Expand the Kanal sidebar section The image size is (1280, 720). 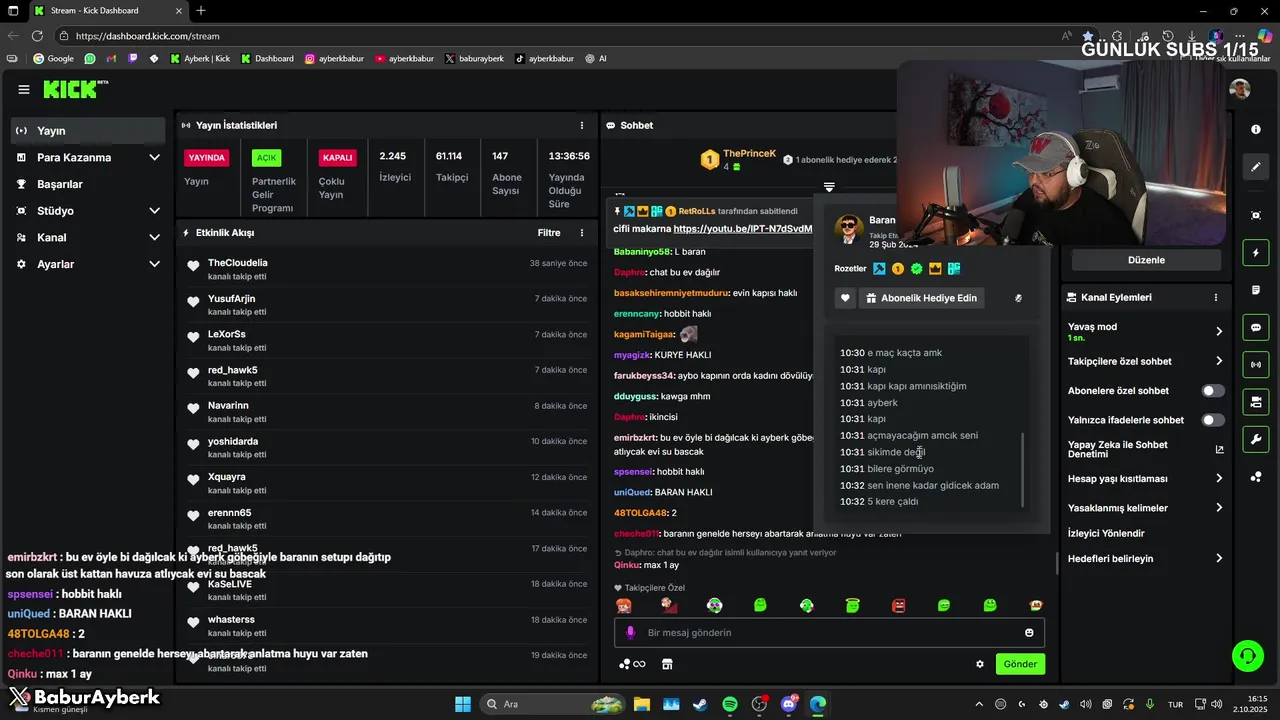[154, 238]
